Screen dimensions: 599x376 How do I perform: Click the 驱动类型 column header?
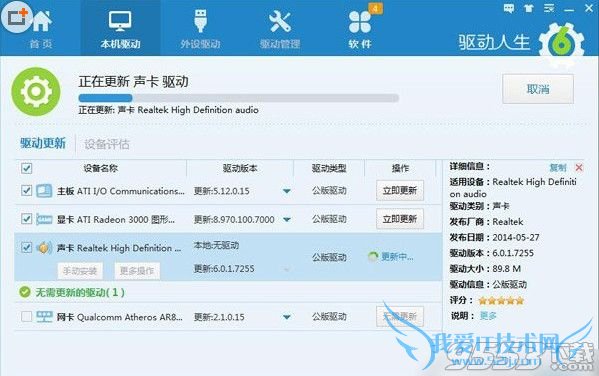(329, 168)
